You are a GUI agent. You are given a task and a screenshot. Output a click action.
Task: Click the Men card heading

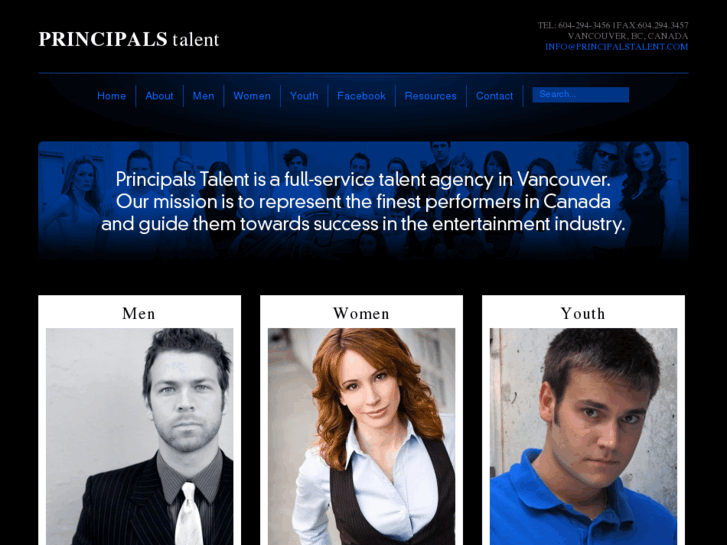pyautogui.click(x=139, y=314)
